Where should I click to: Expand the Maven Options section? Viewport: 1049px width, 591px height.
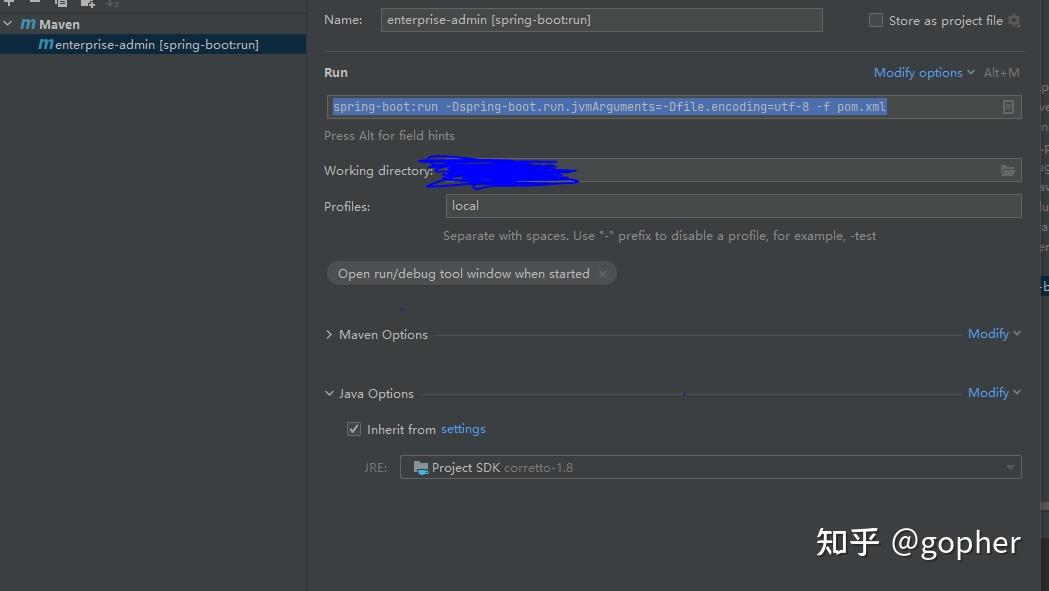tap(329, 333)
